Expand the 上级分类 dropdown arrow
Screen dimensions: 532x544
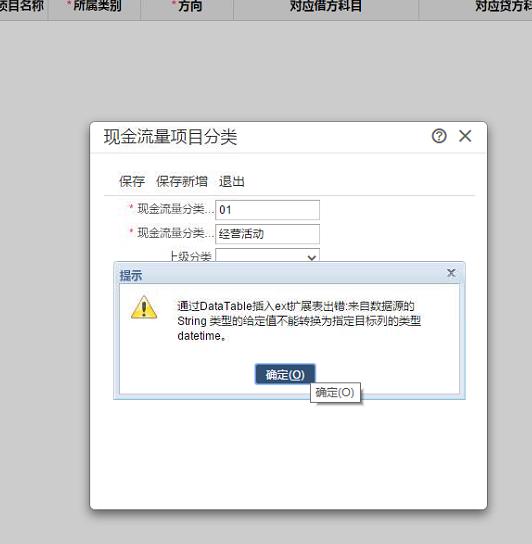[312, 257]
